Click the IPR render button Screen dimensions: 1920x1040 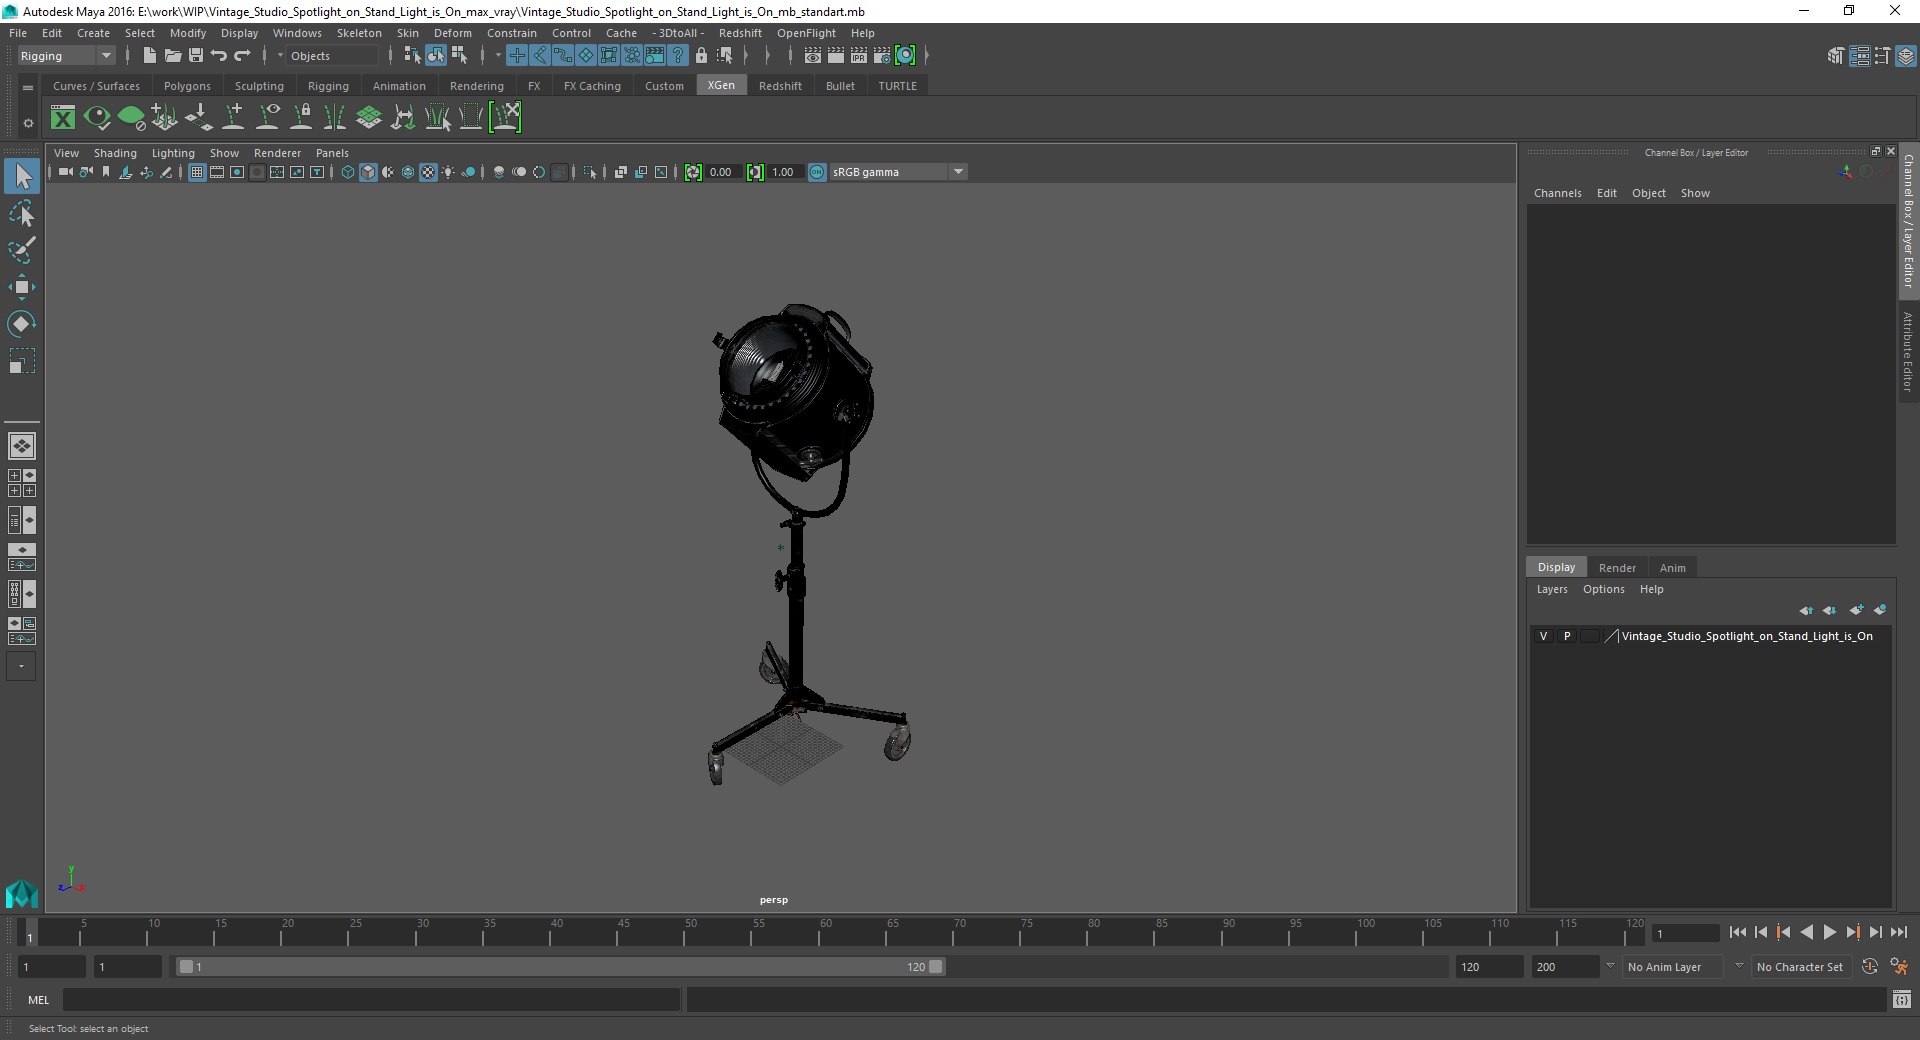click(x=859, y=56)
